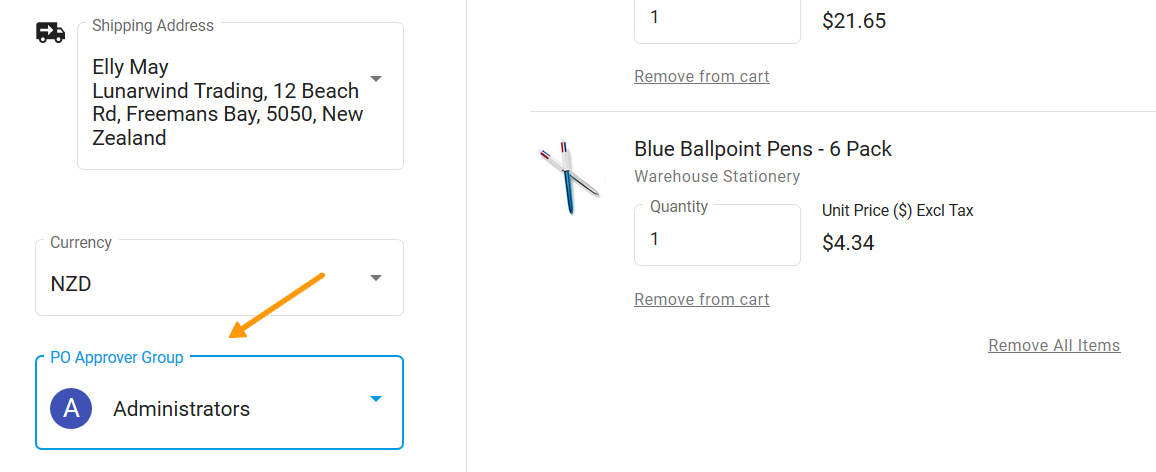Remove Blue Ballpoint Pens from cart
1156x472 pixels.
click(x=701, y=300)
